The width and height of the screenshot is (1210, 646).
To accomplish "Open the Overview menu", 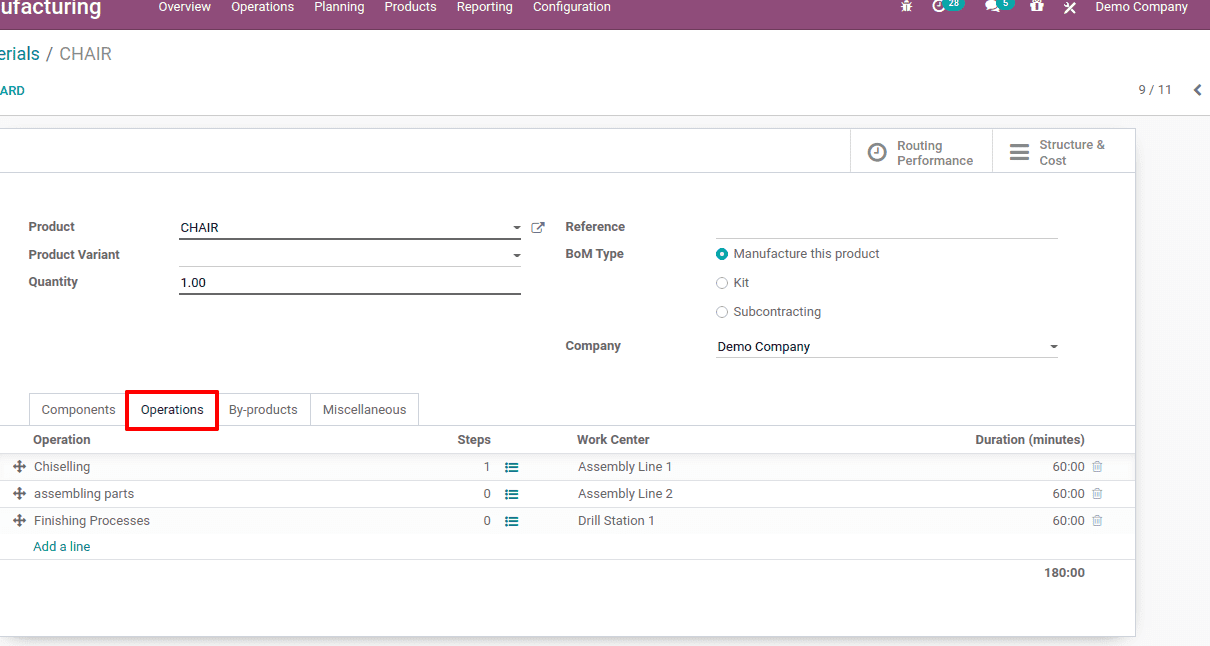I will point(184,7).
